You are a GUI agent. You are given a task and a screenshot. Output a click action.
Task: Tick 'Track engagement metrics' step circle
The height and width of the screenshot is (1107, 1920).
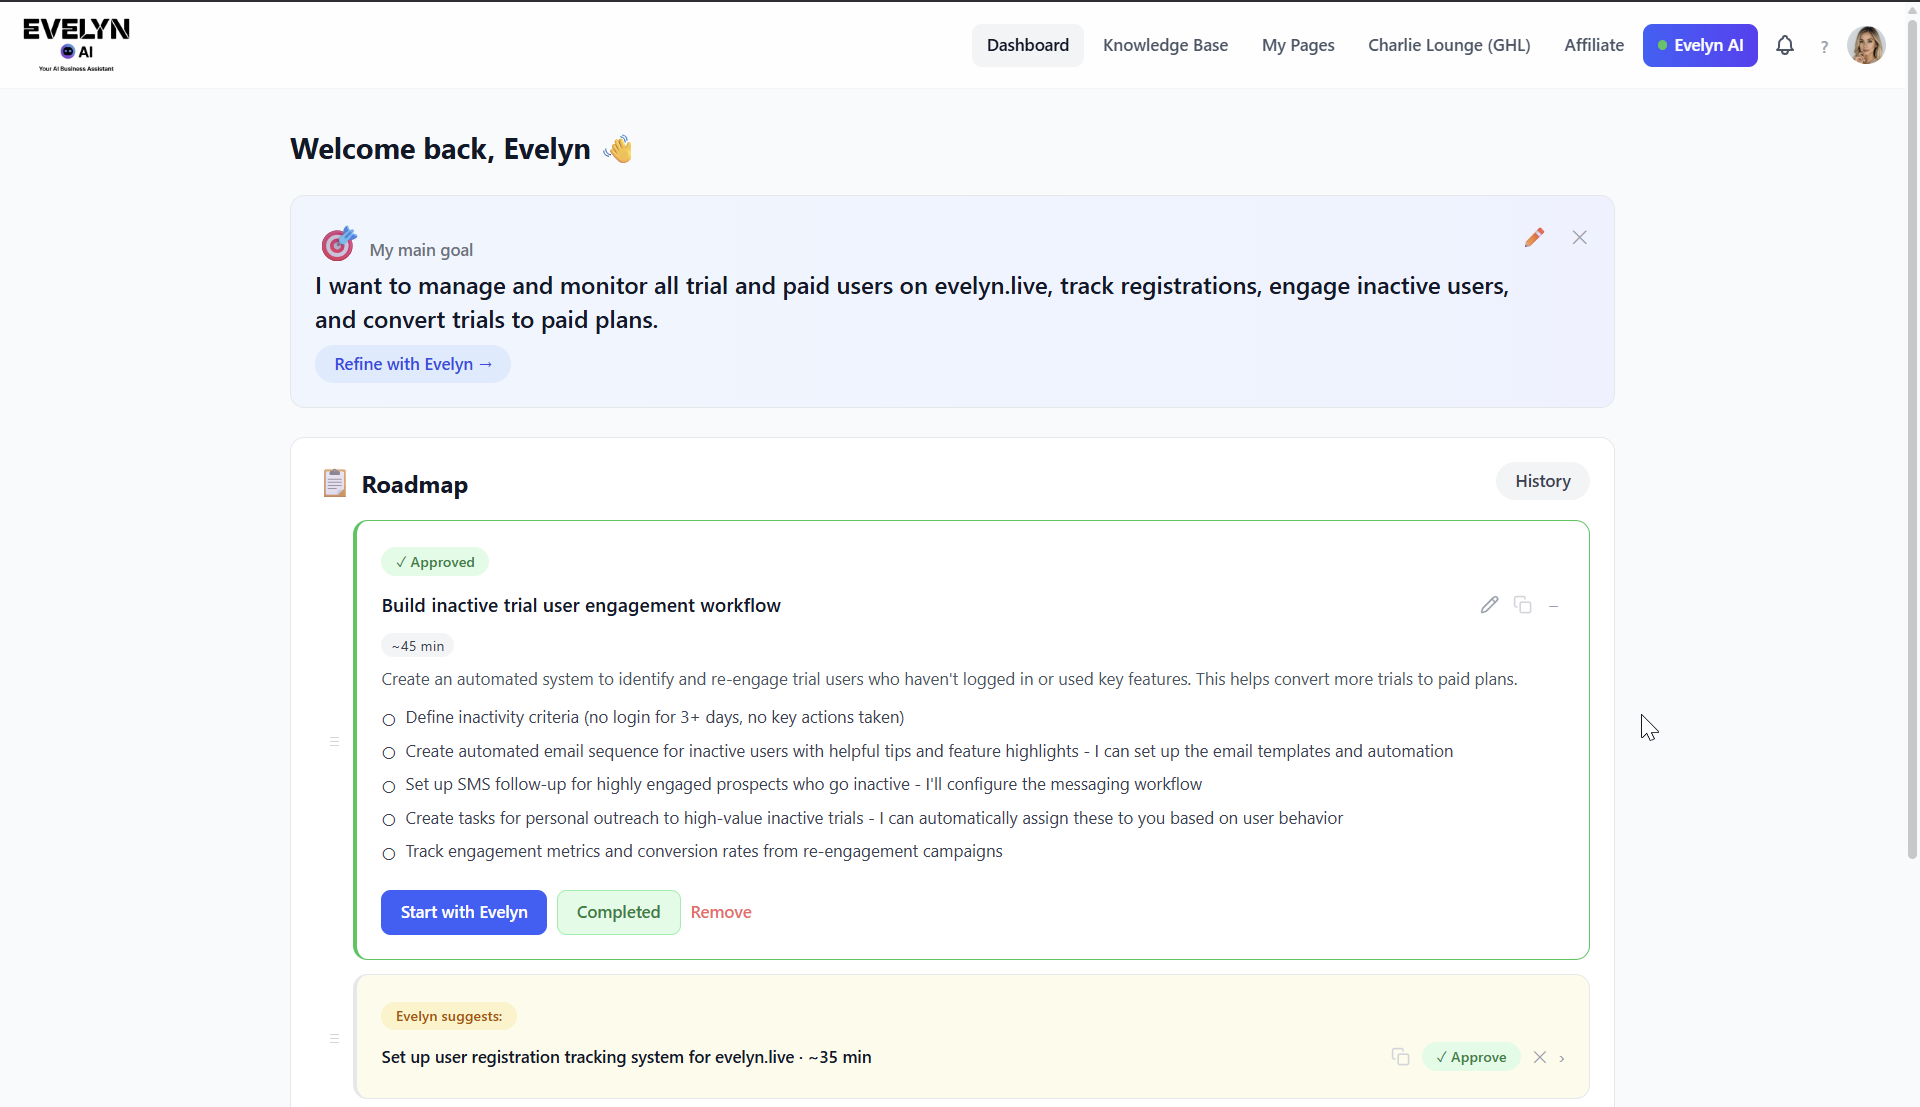[x=389, y=853]
